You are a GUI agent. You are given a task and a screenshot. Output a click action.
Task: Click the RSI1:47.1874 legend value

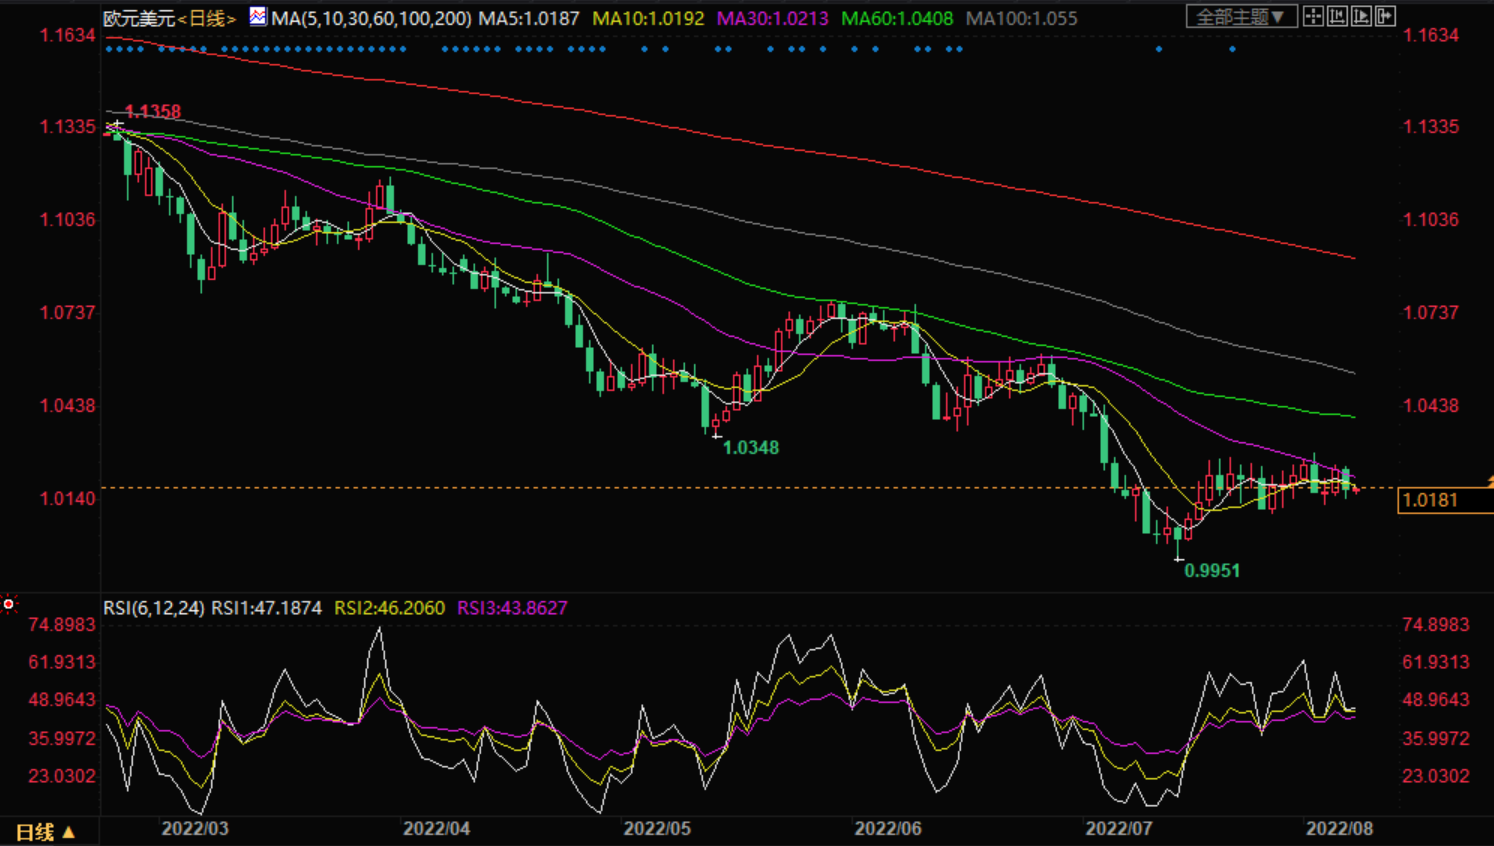[267, 608]
